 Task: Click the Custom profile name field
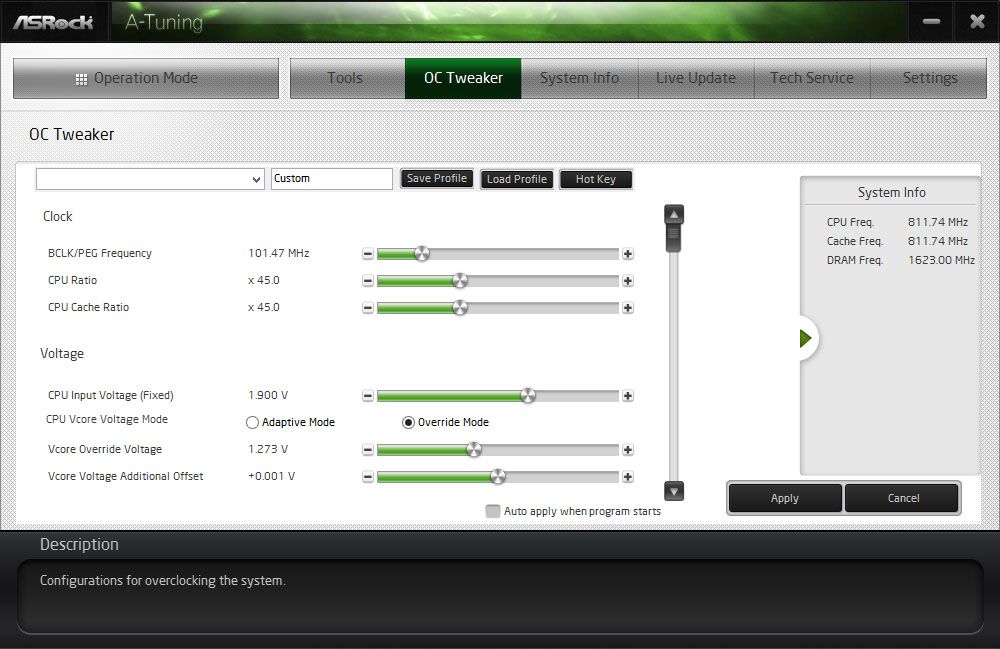coord(332,179)
